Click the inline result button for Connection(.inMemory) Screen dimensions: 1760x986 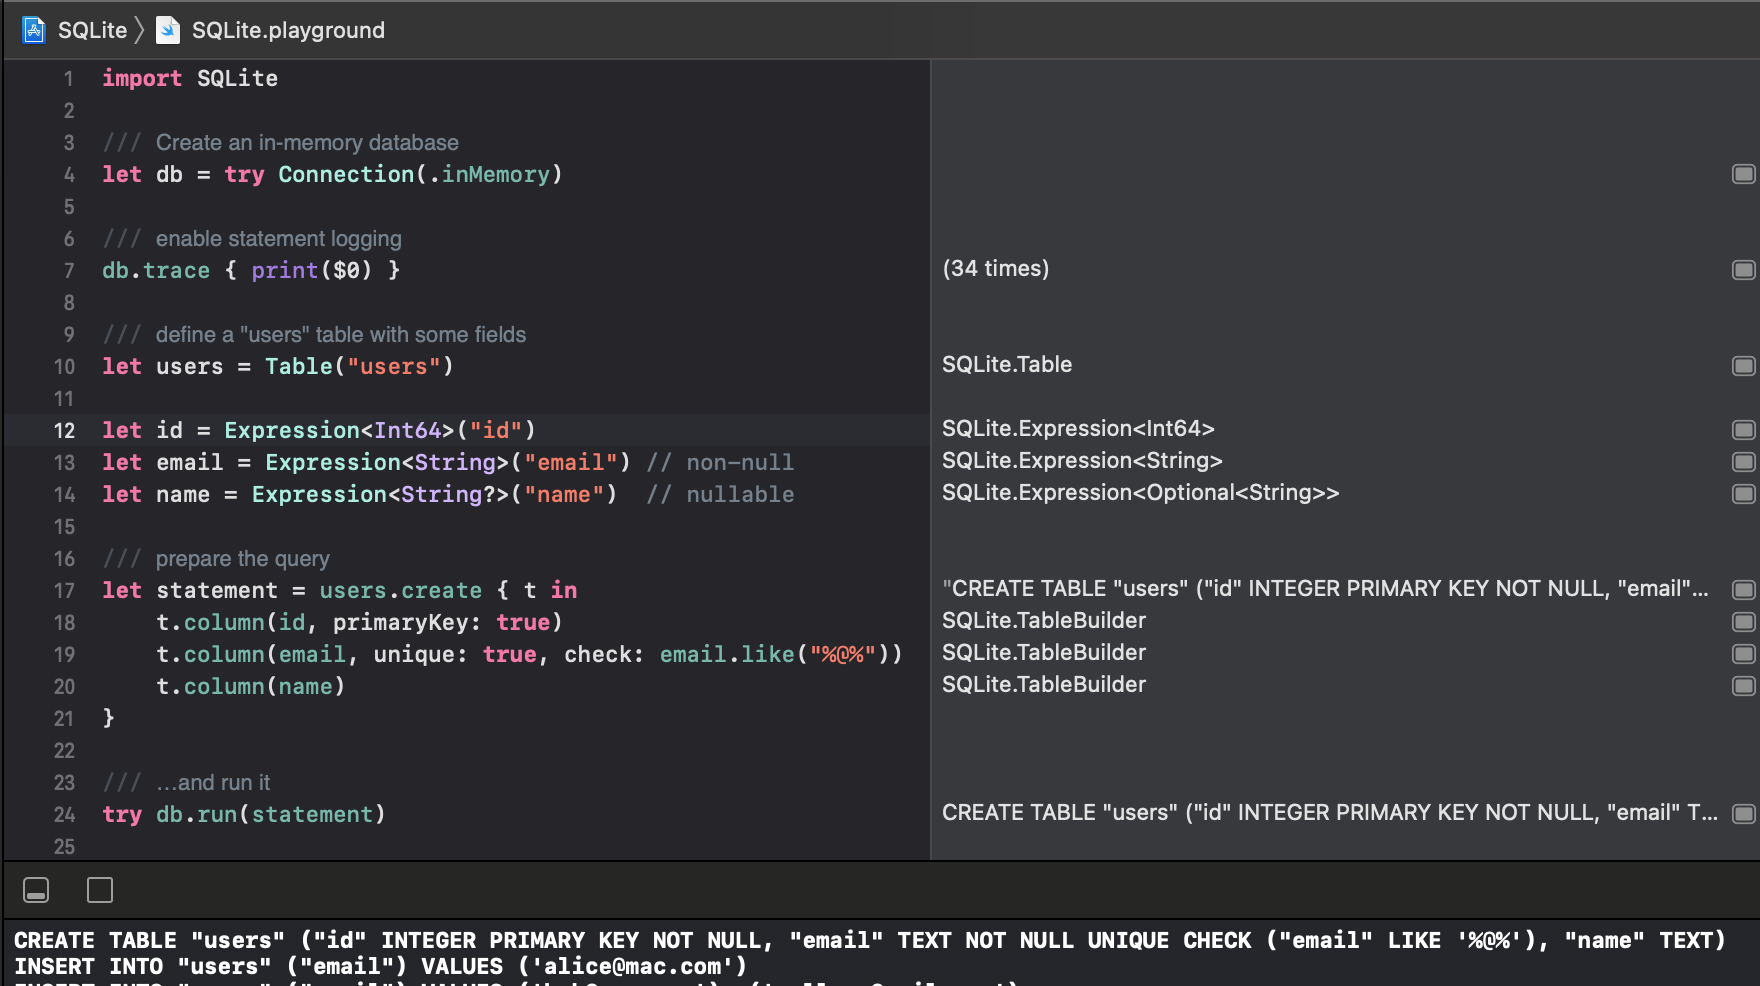pyautogui.click(x=1744, y=174)
